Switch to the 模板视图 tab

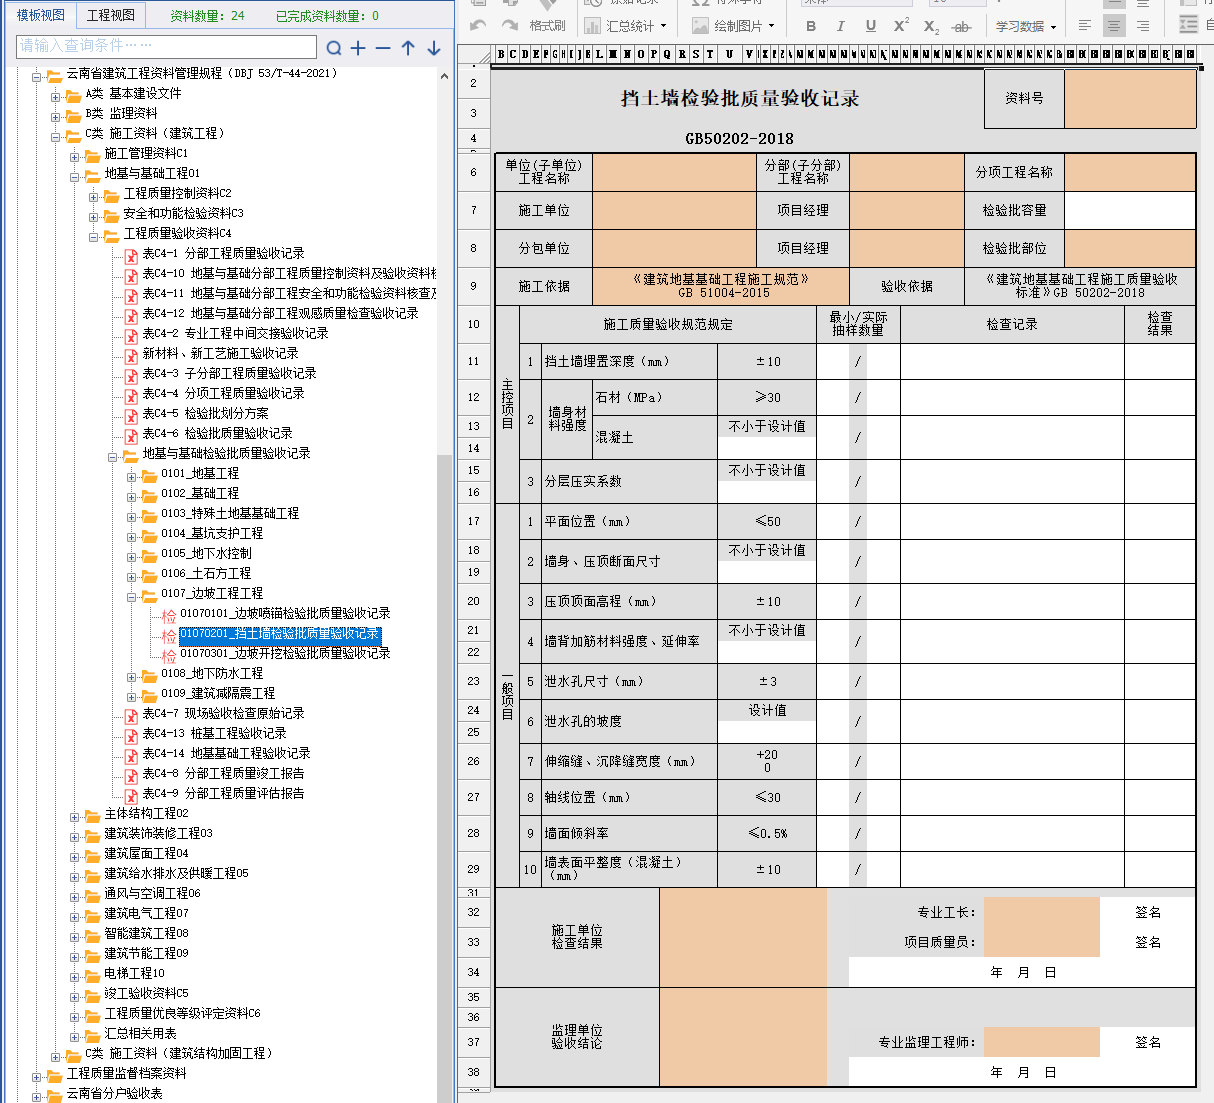(x=41, y=15)
